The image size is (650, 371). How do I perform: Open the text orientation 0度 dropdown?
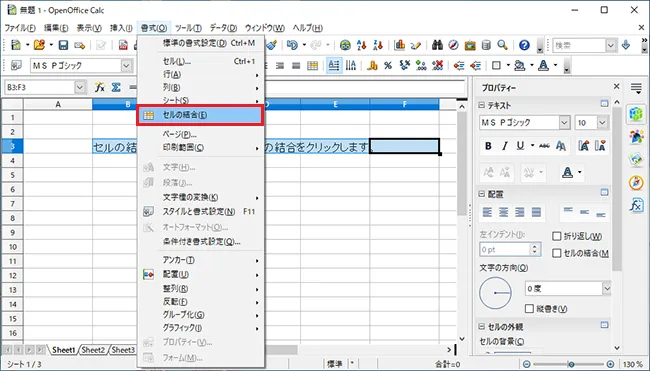(x=606, y=289)
